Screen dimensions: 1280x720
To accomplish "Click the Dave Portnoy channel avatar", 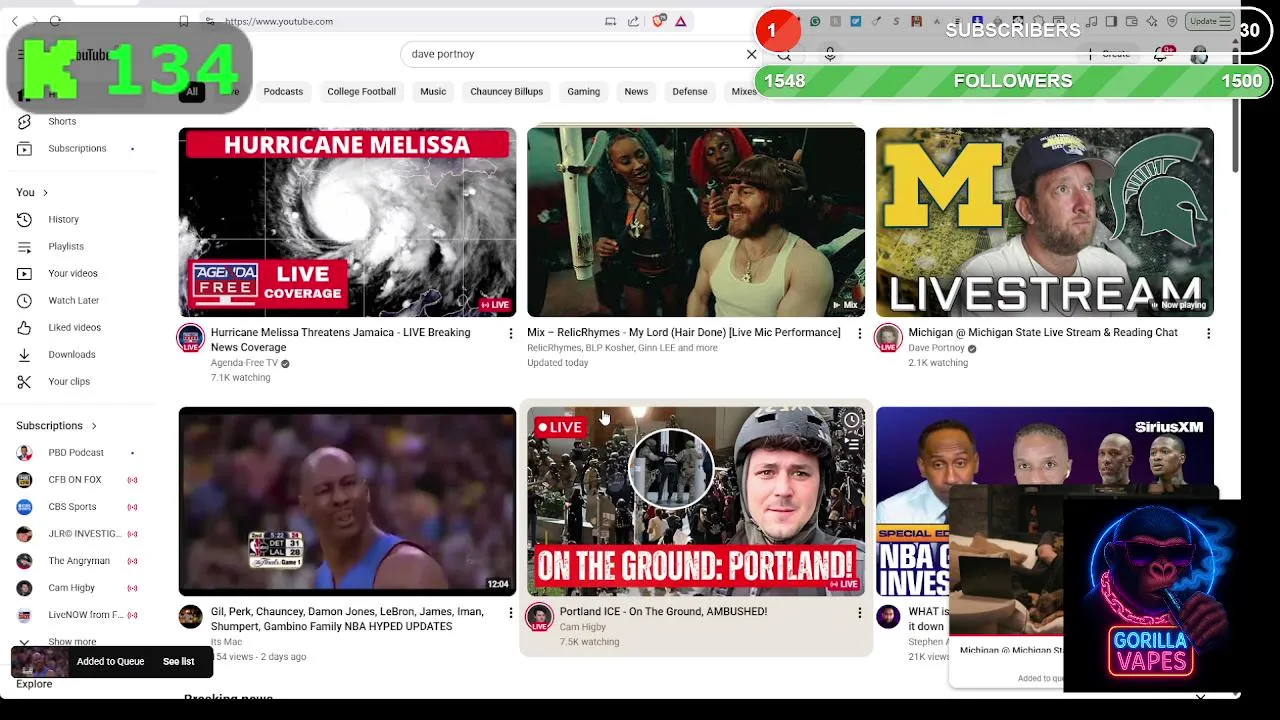I will (x=888, y=338).
